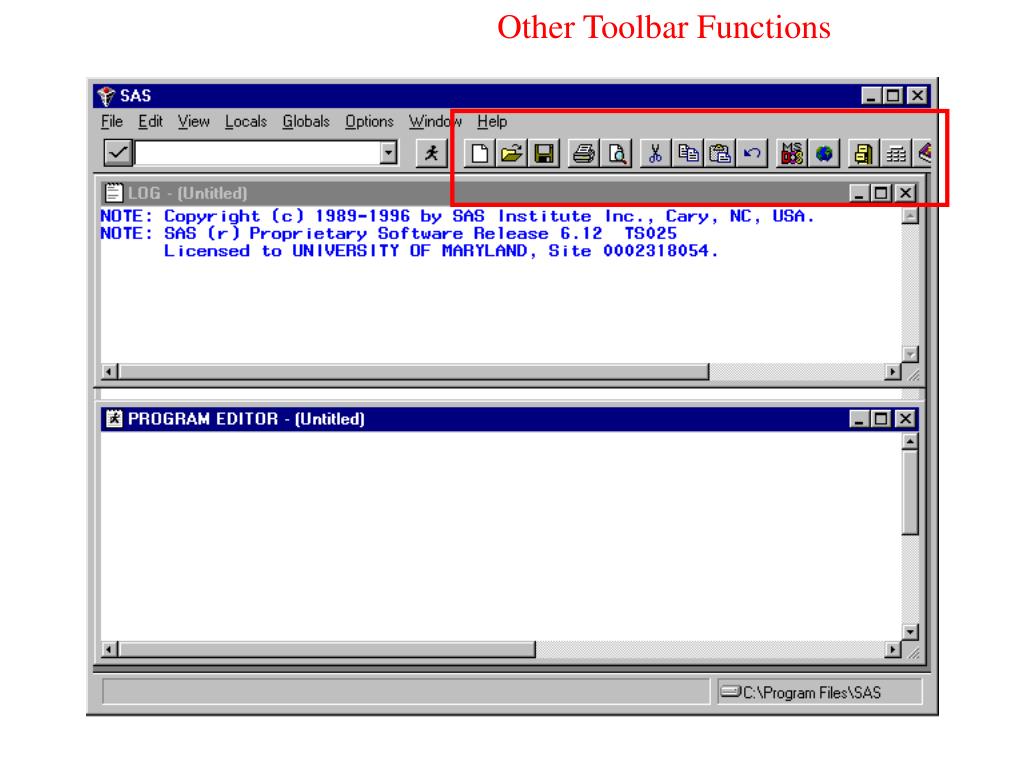Open the Options menu
This screenshot has width=1024, height=768.
point(369,121)
